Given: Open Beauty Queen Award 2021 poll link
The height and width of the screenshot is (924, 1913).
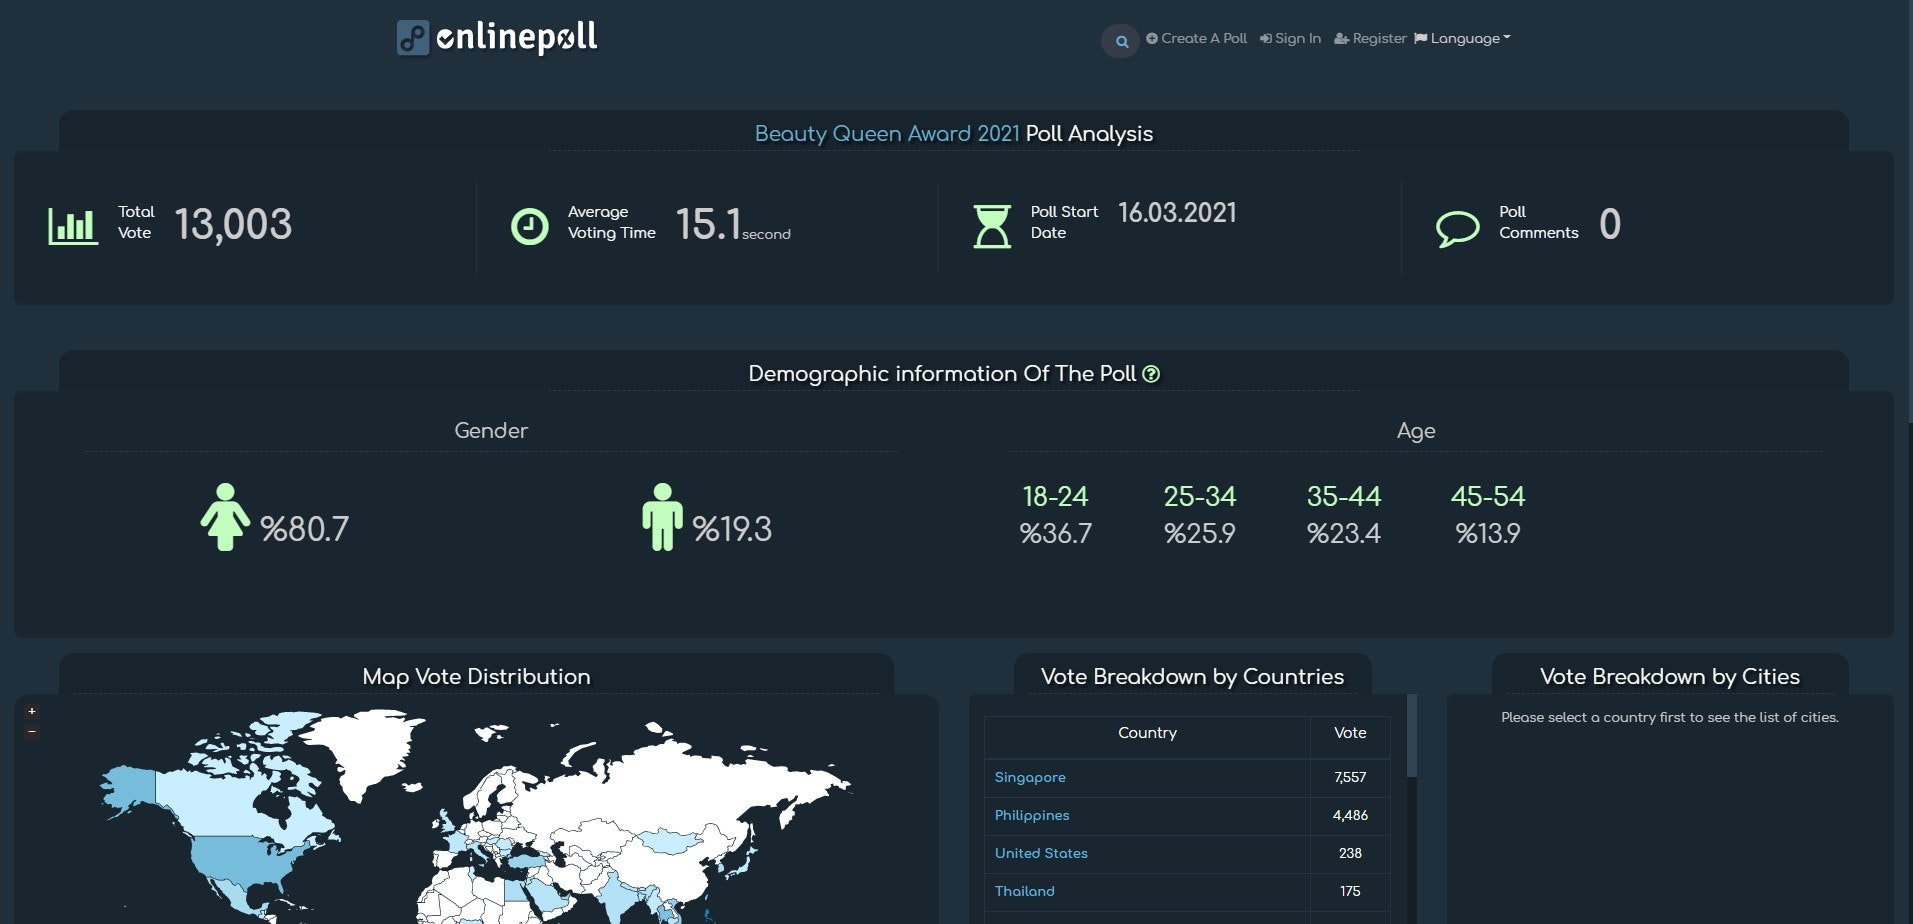Looking at the screenshot, I should coord(887,133).
